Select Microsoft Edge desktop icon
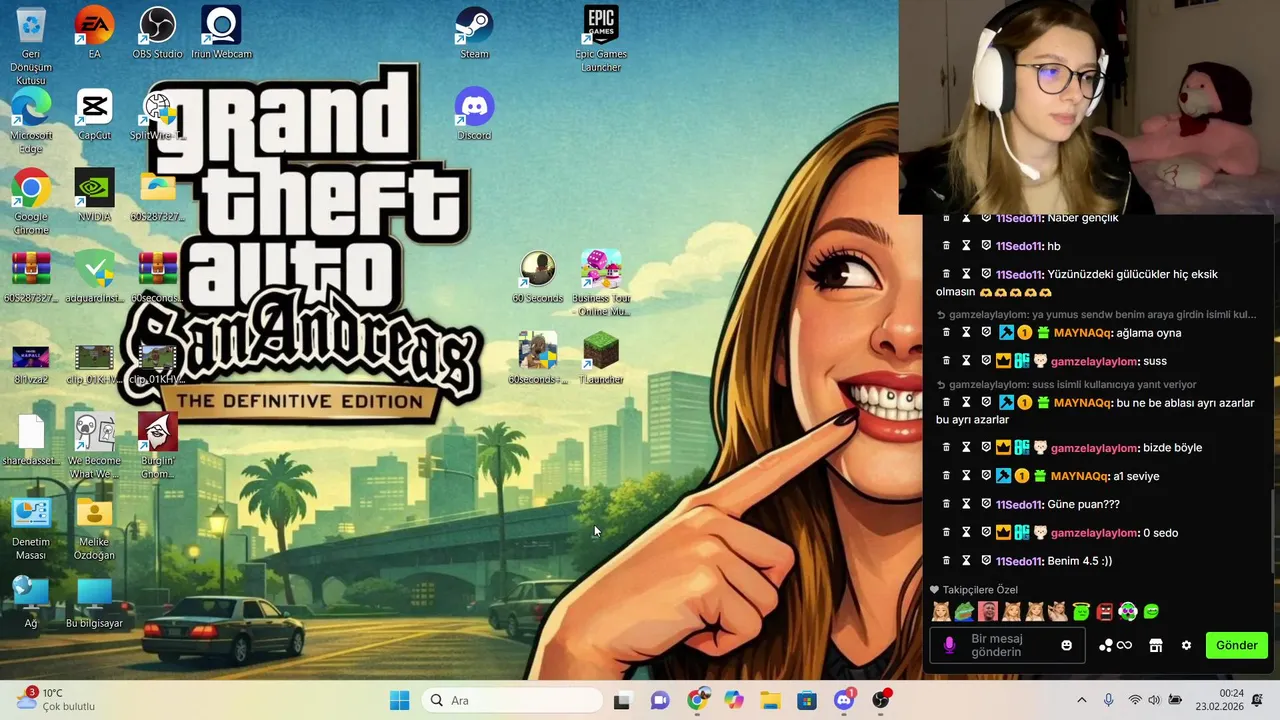The image size is (1280, 720). [x=31, y=120]
